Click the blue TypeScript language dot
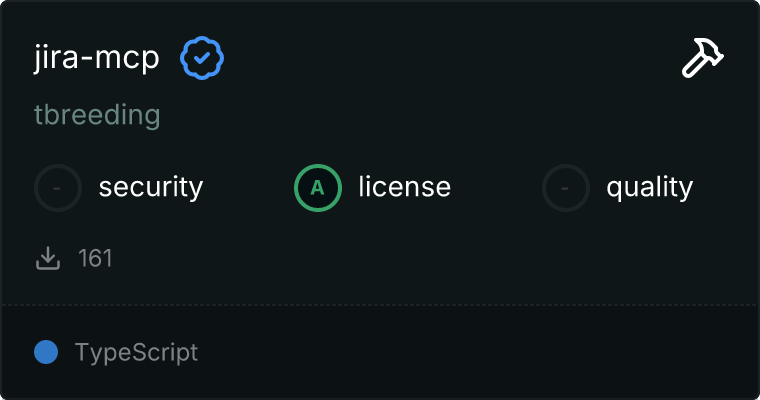 coord(46,352)
